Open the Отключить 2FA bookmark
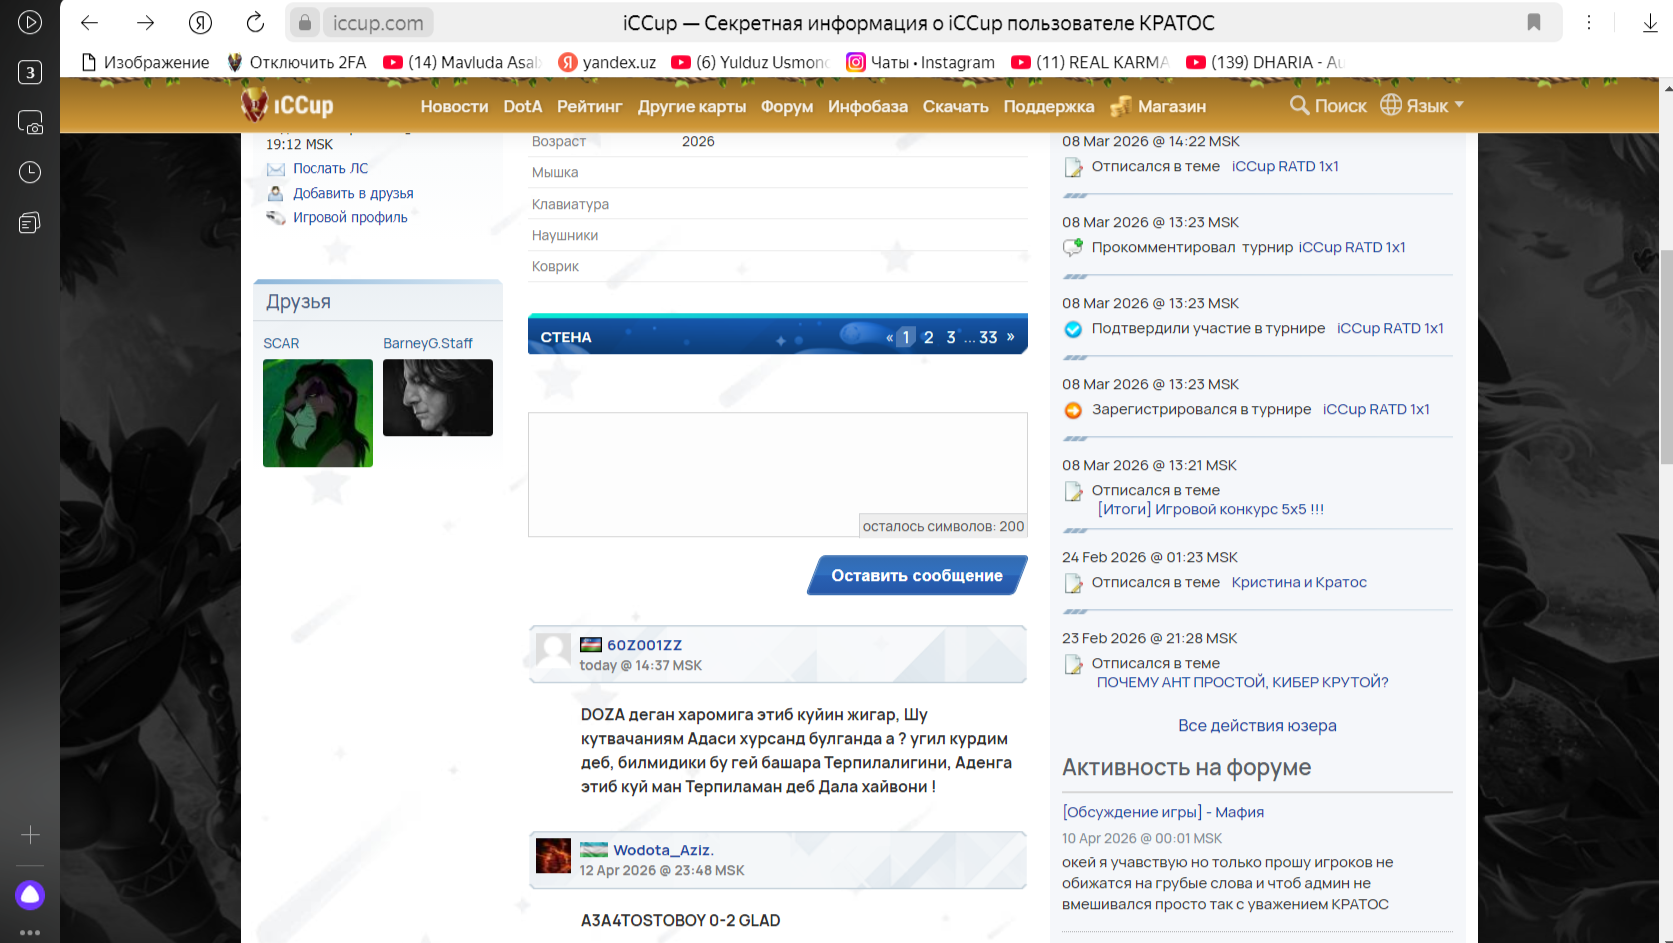This screenshot has height=943, width=1673. click(x=297, y=62)
